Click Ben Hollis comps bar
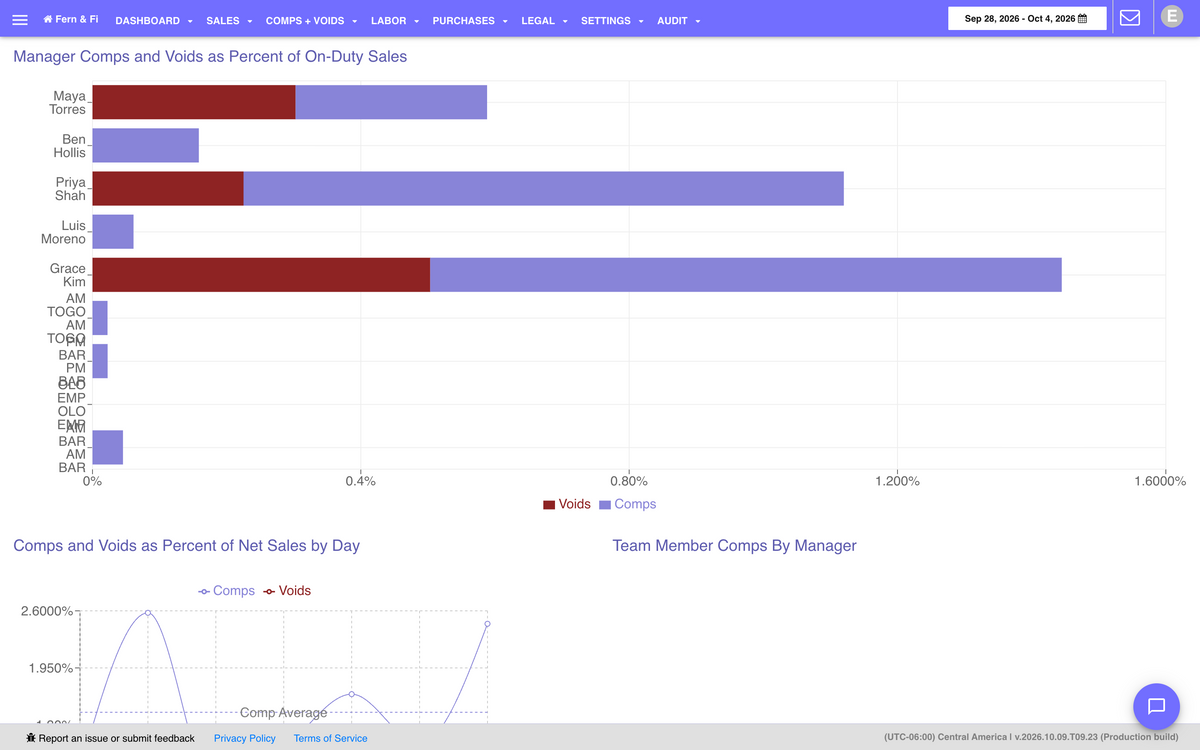Image resolution: width=1200 pixels, height=750 pixels. (145, 145)
